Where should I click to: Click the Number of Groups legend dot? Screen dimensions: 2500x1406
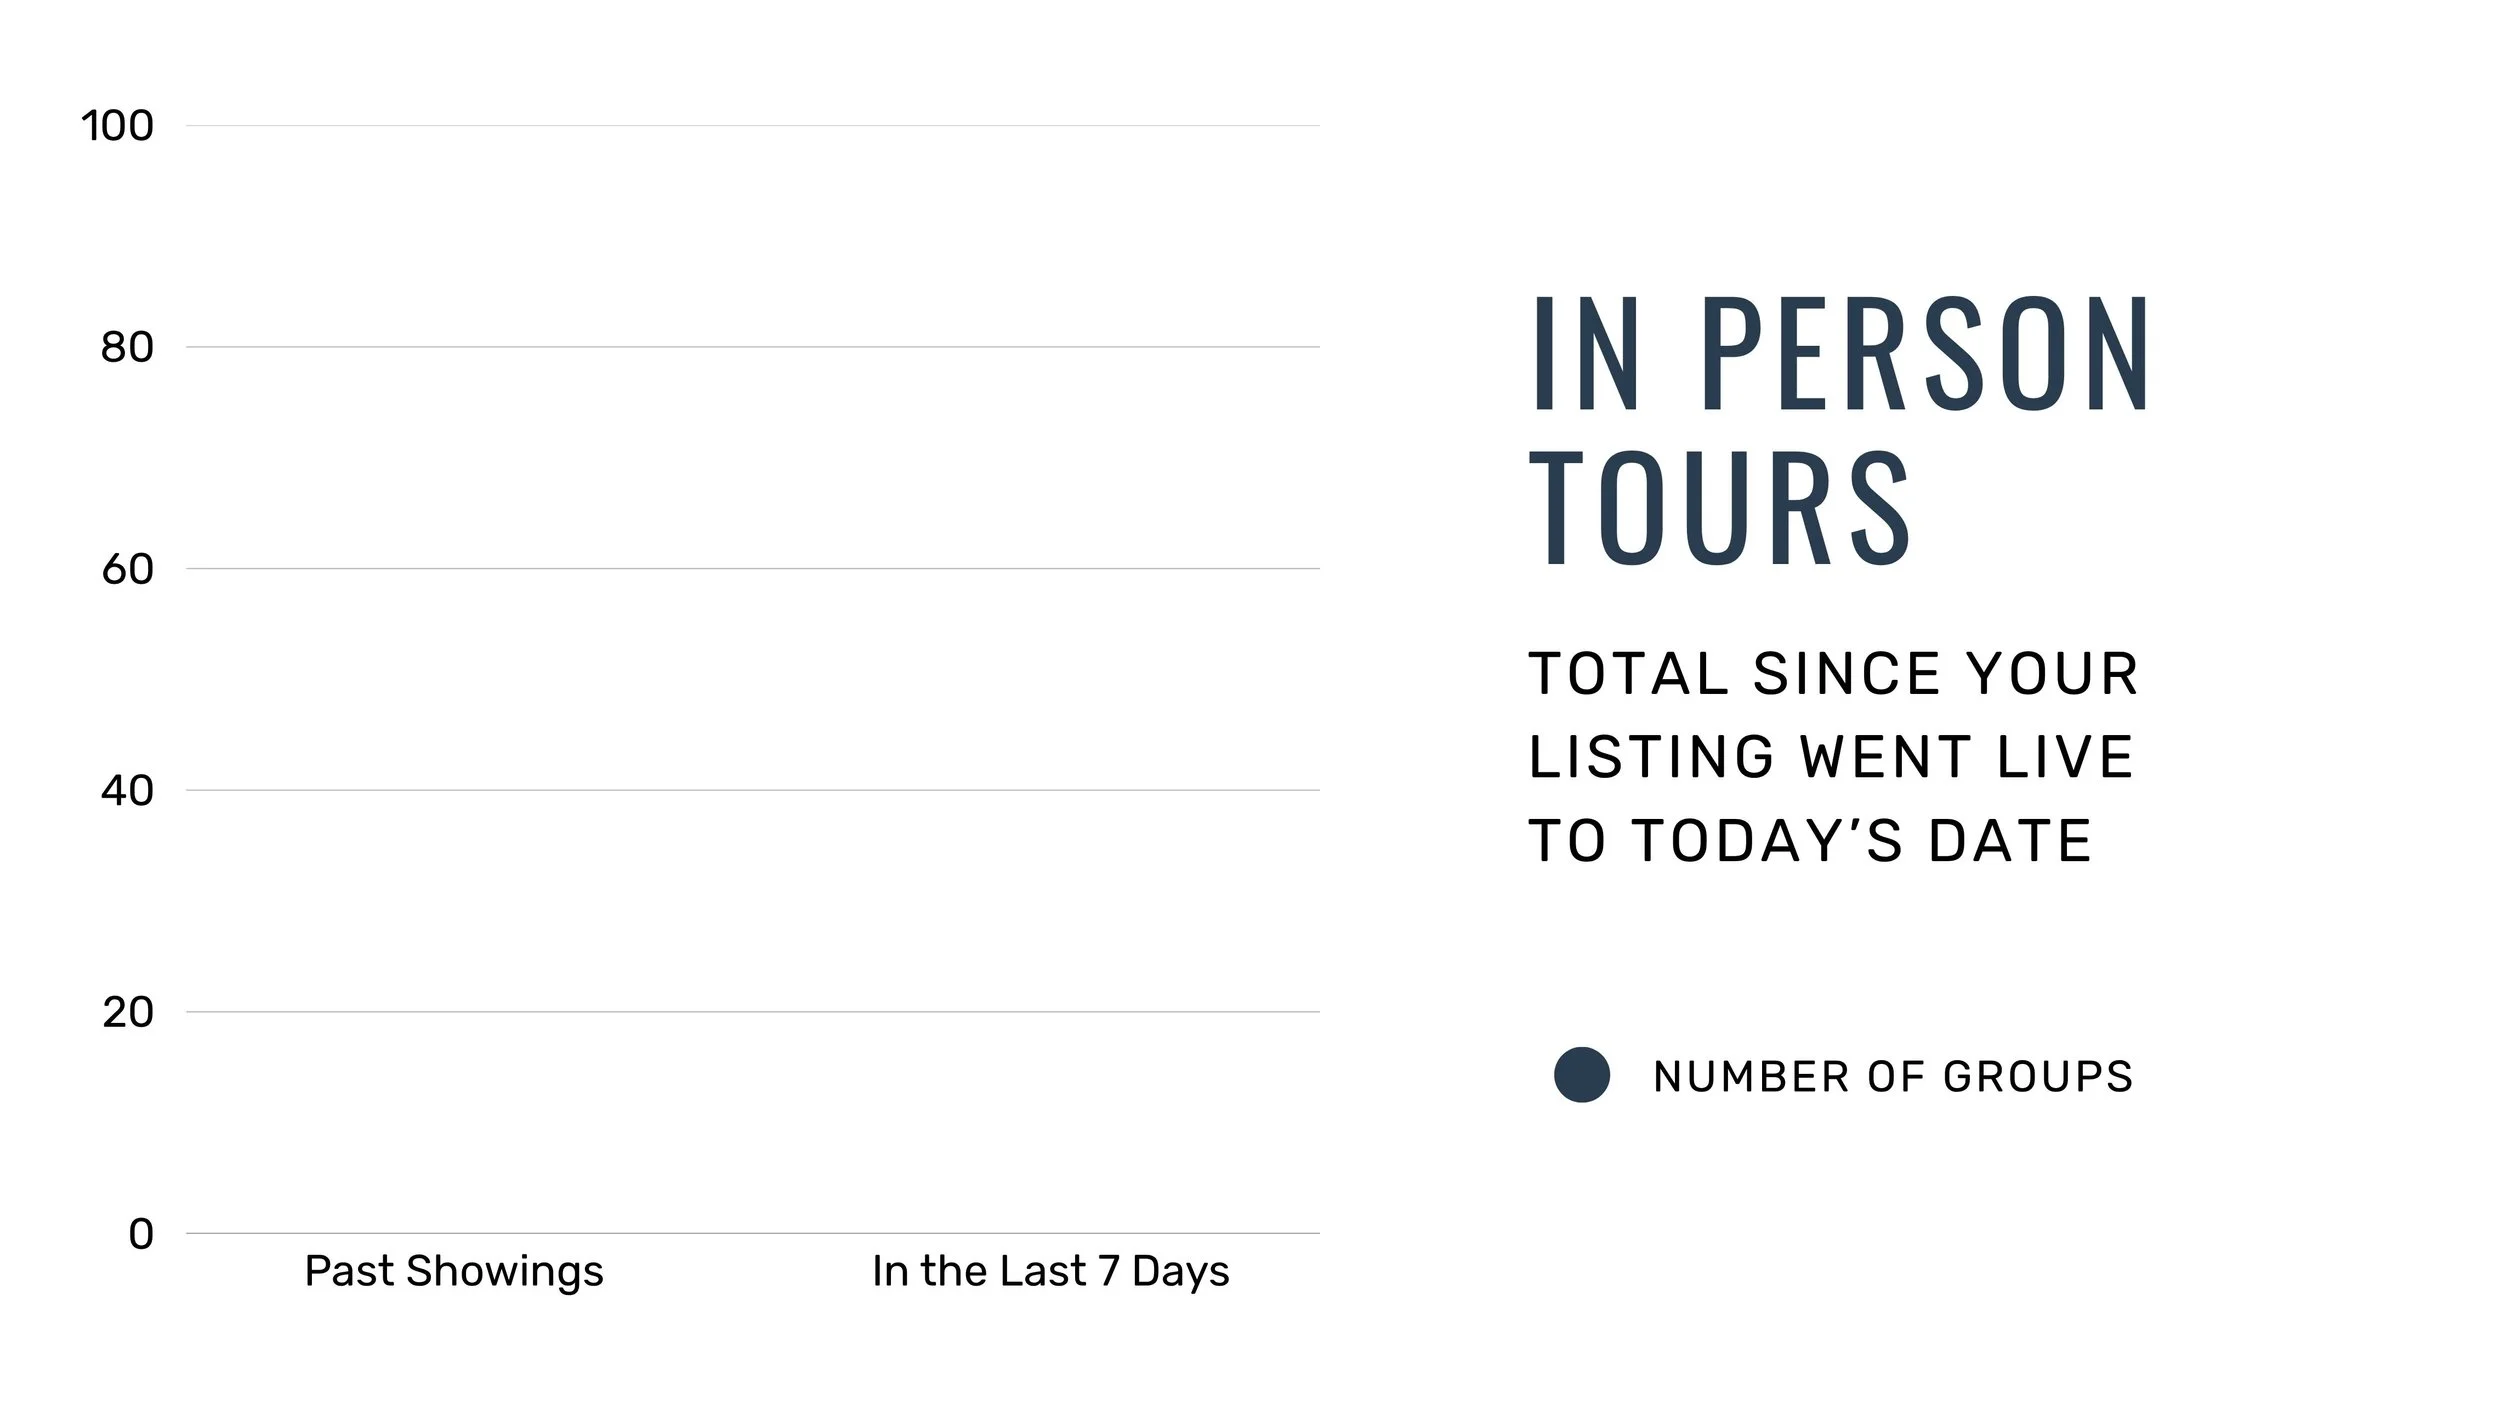point(1582,1075)
